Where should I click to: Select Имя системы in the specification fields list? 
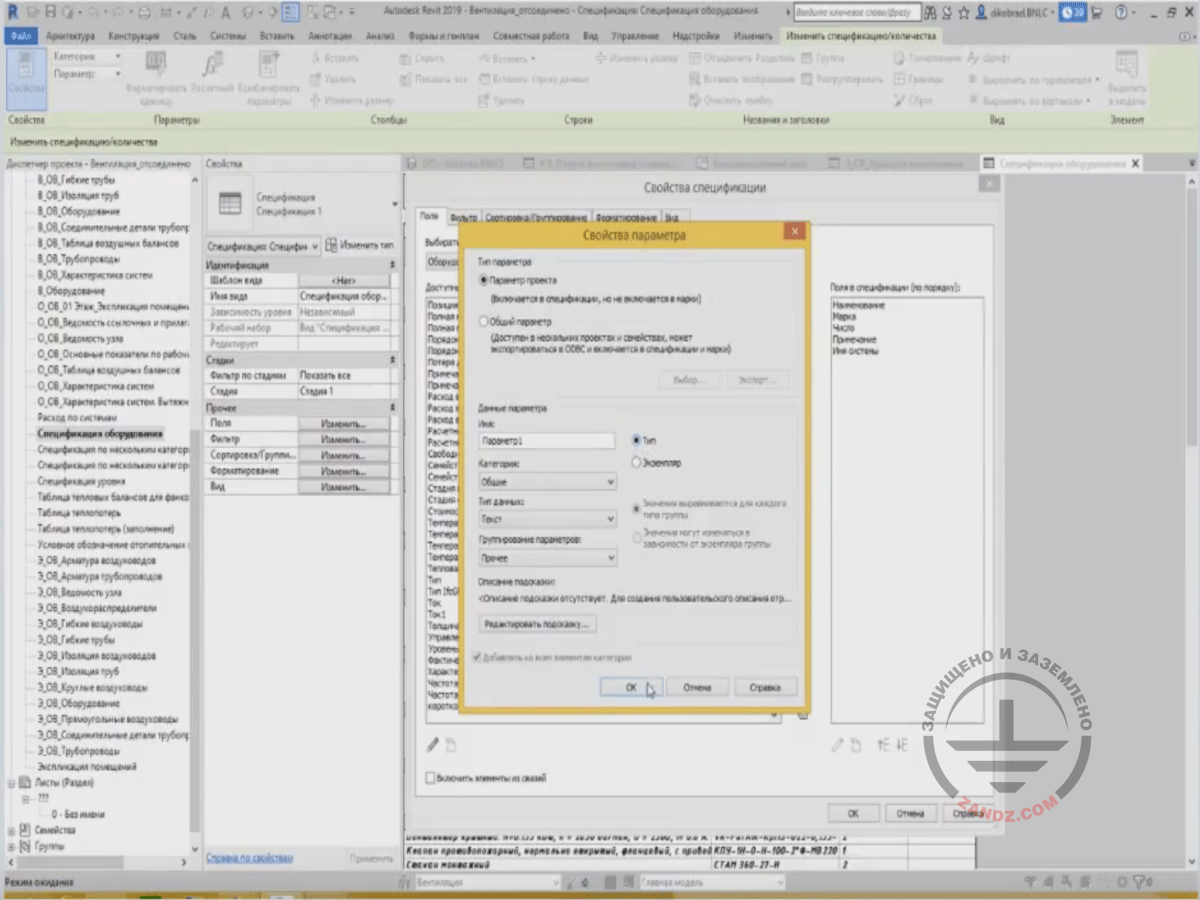coord(855,351)
